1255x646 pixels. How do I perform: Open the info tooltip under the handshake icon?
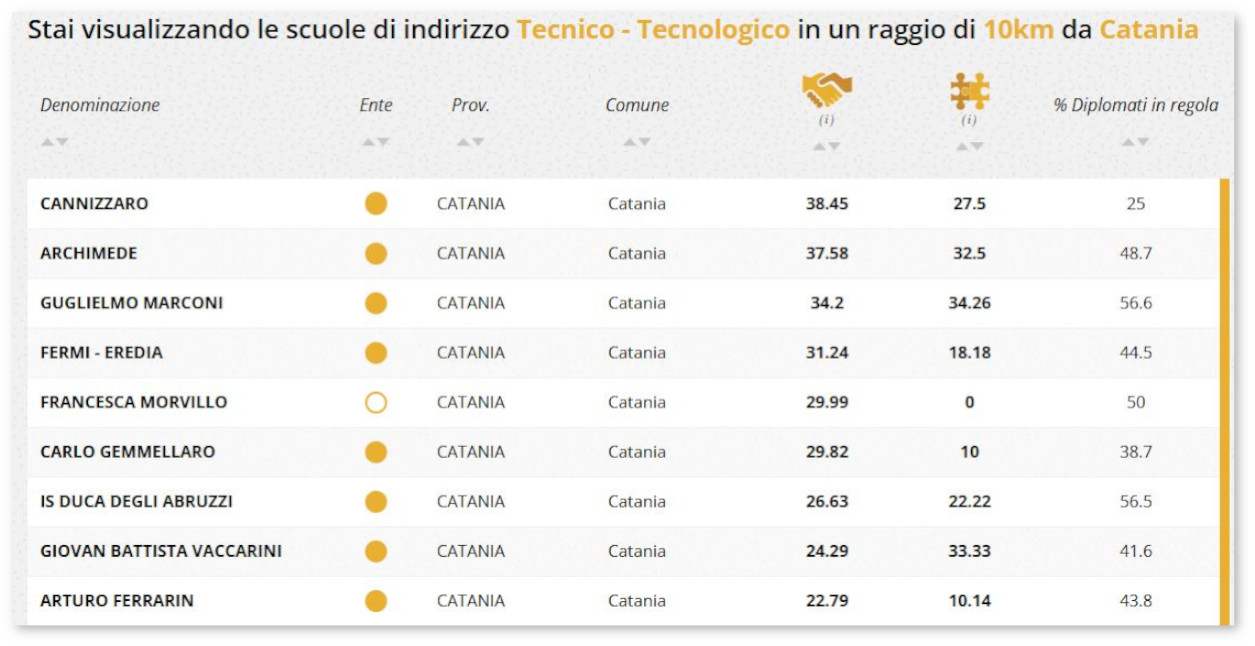pyautogui.click(x=827, y=120)
